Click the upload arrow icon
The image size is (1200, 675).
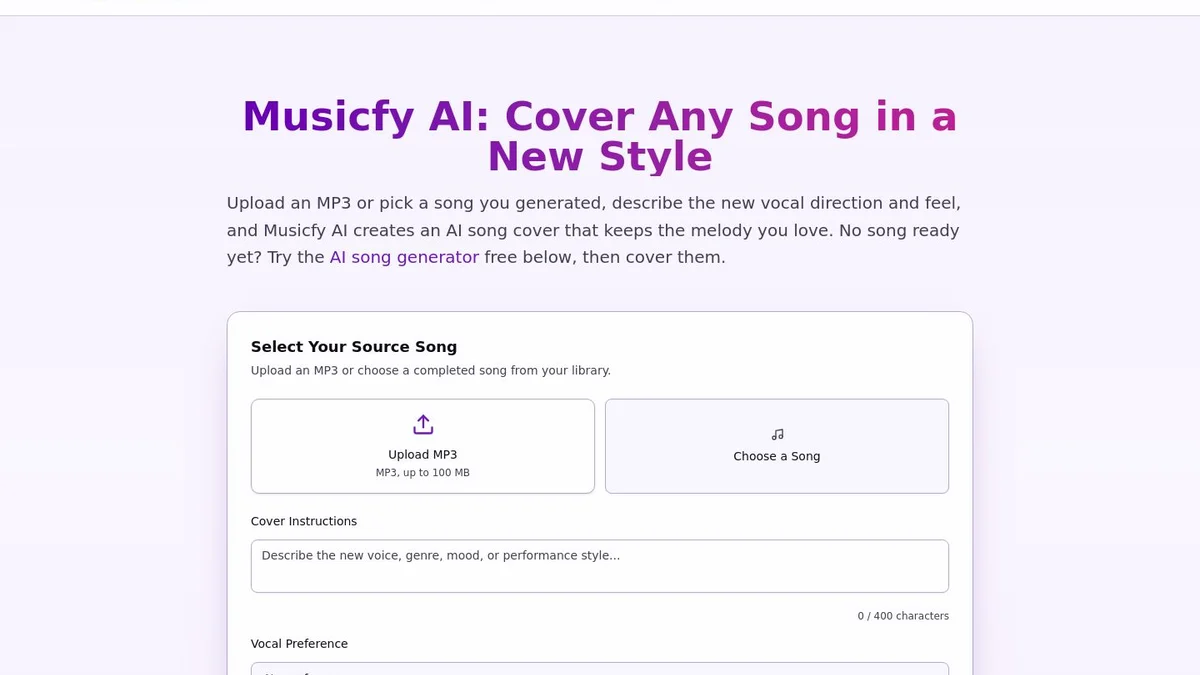click(423, 425)
